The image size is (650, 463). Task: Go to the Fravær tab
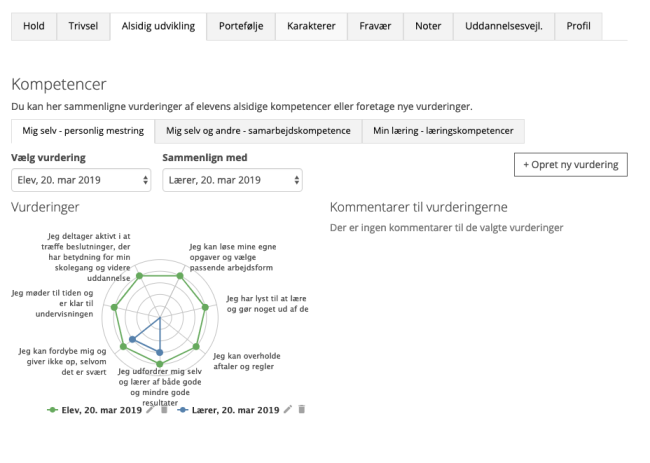click(375, 26)
